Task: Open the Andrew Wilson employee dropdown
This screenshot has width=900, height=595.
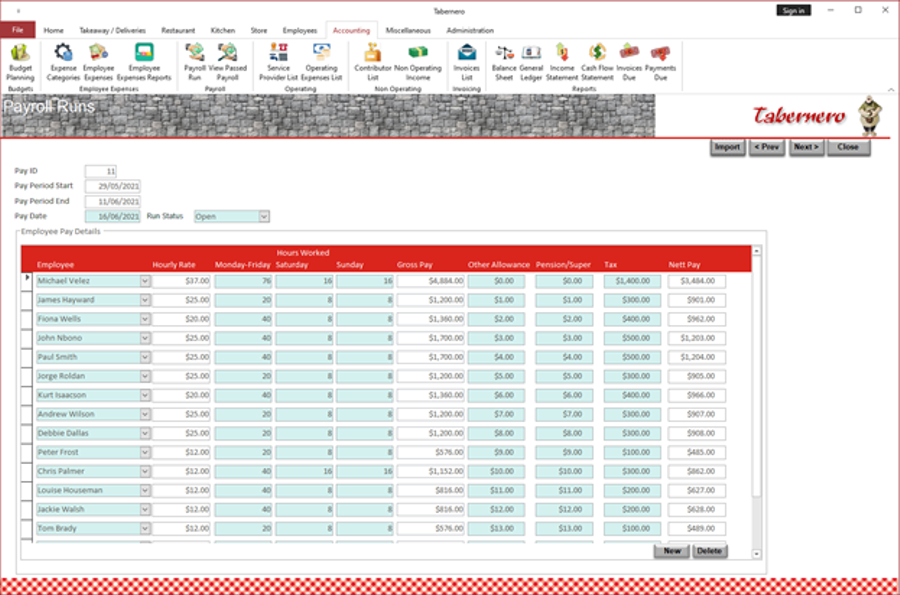Action: pos(145,414)
